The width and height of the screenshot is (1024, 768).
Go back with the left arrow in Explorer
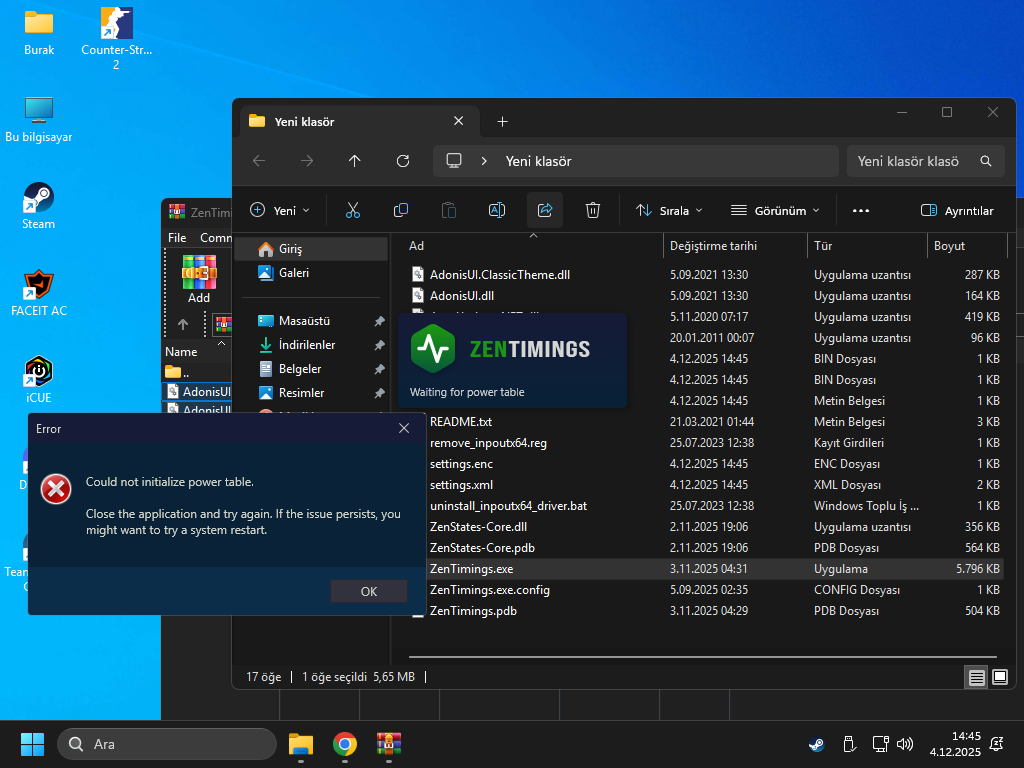point(259,161)
